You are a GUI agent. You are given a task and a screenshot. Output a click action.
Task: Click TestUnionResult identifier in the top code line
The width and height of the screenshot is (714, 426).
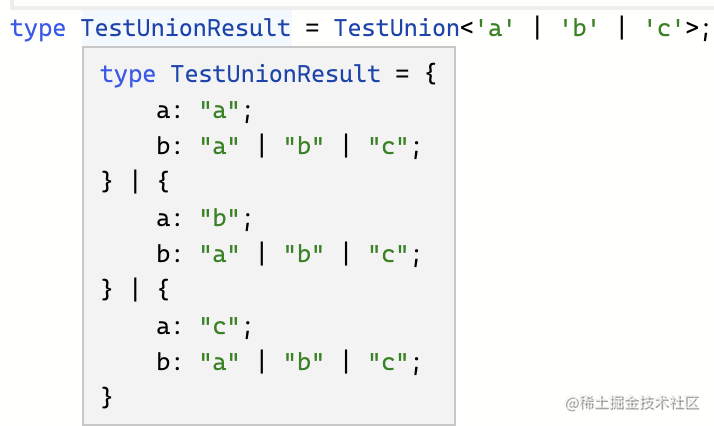(x=186, y=28)
